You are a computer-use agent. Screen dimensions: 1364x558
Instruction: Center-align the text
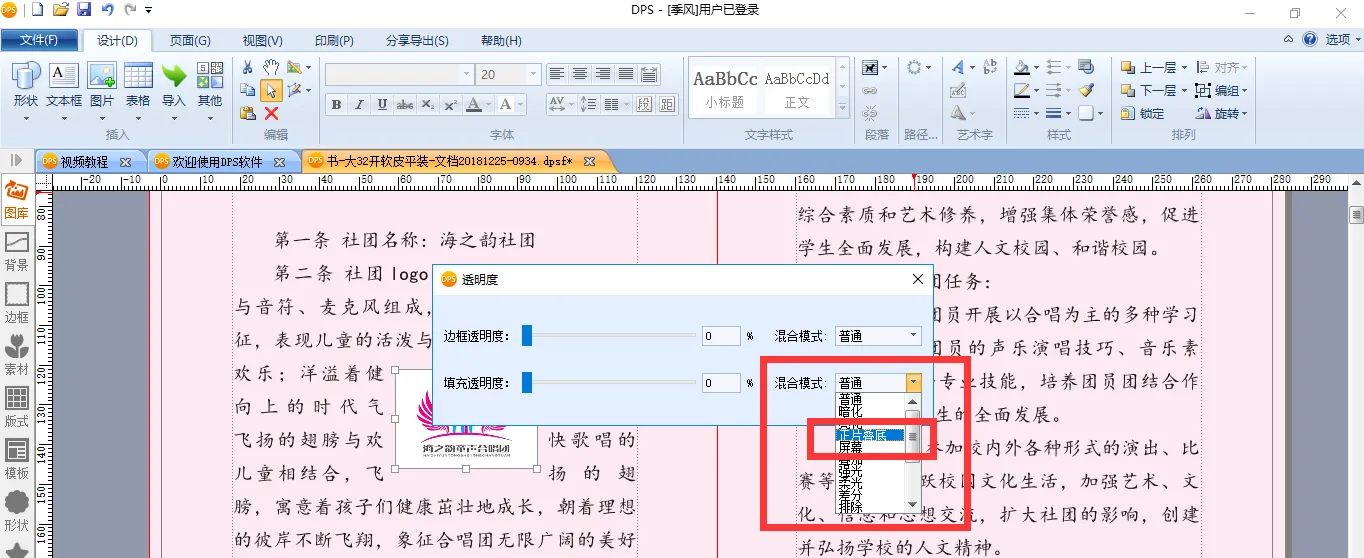pos(580,74)
